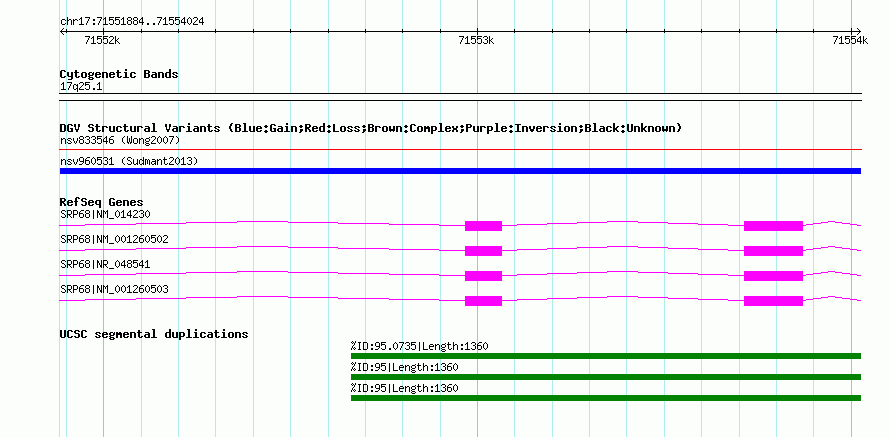Select the shorter exon block of SRP68|NR_048541
This screenshot has width=890, height=437.
click(484, 276)
